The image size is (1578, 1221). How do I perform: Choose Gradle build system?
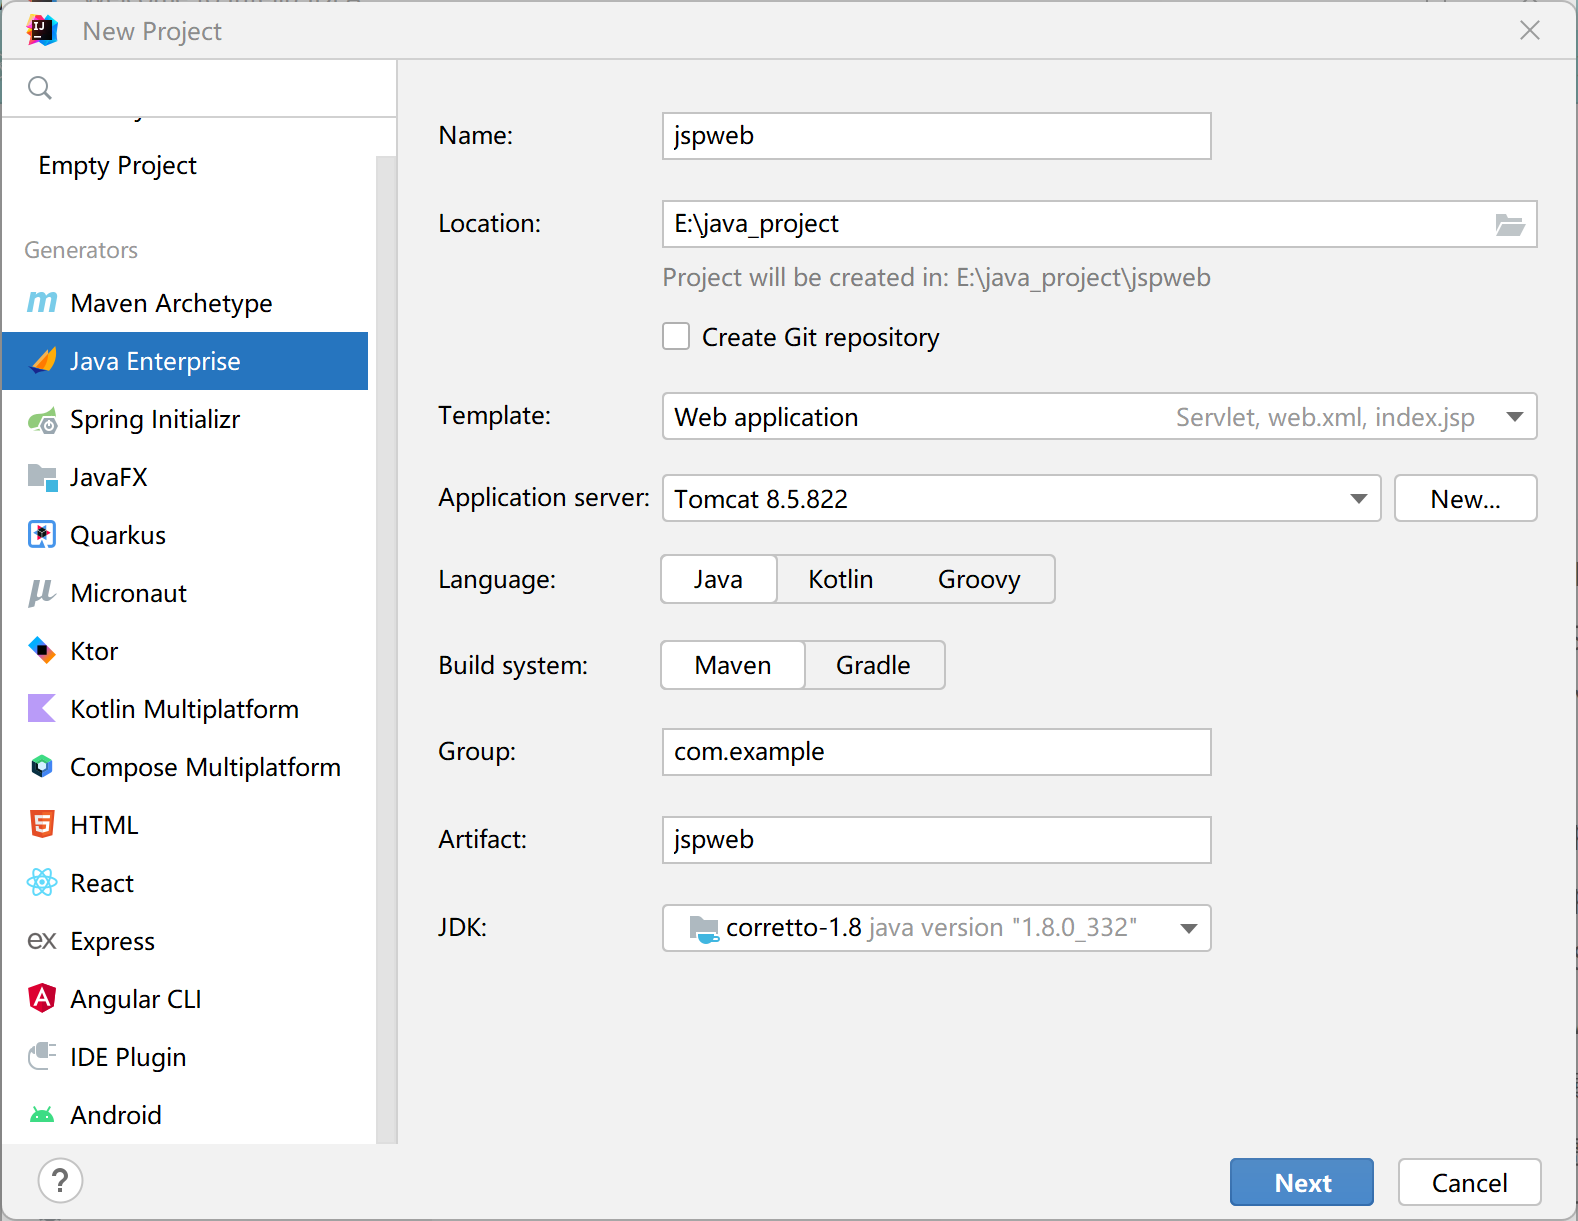(x=873, y=665)
